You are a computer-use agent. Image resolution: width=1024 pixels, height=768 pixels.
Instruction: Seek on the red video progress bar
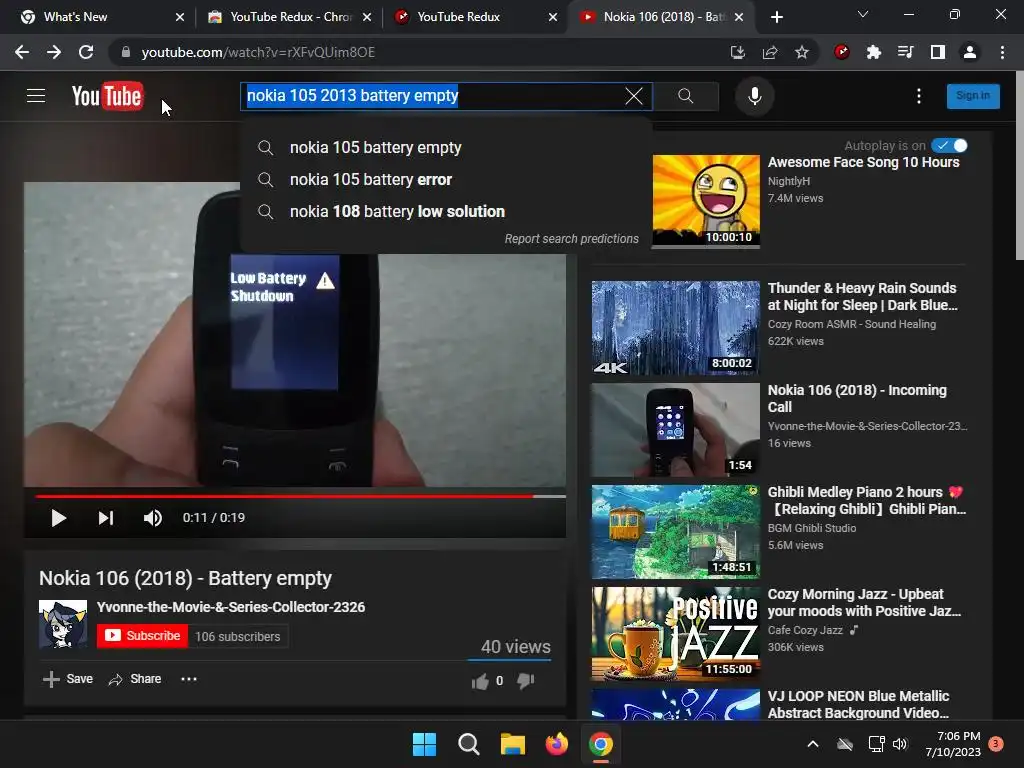(x=300, y=496)
